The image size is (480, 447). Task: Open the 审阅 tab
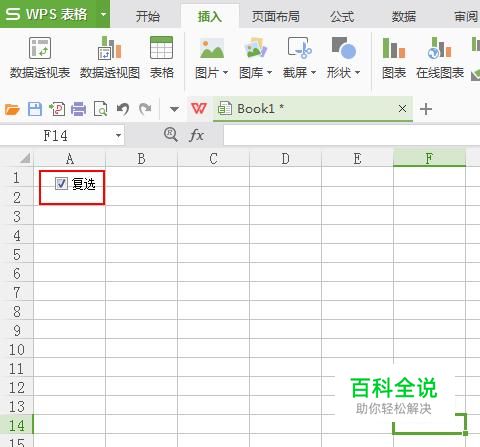(x=466, y=16)
